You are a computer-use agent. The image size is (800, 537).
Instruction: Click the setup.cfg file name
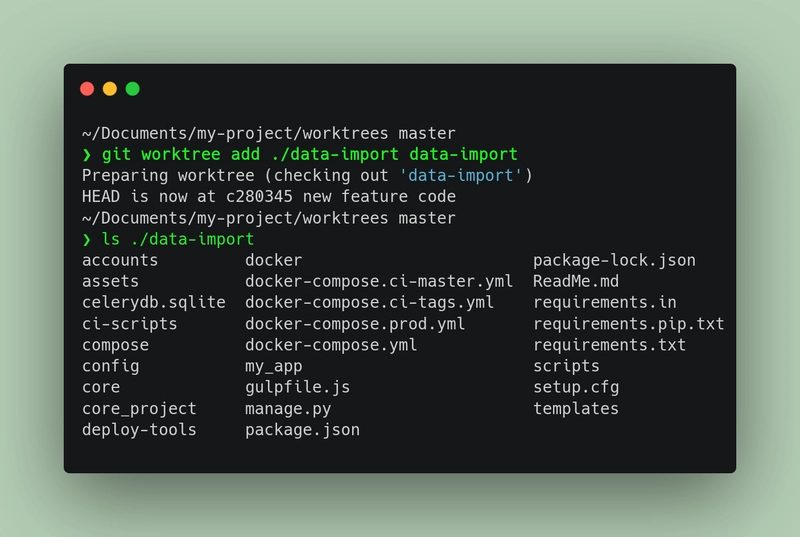[x=576, y=388]
